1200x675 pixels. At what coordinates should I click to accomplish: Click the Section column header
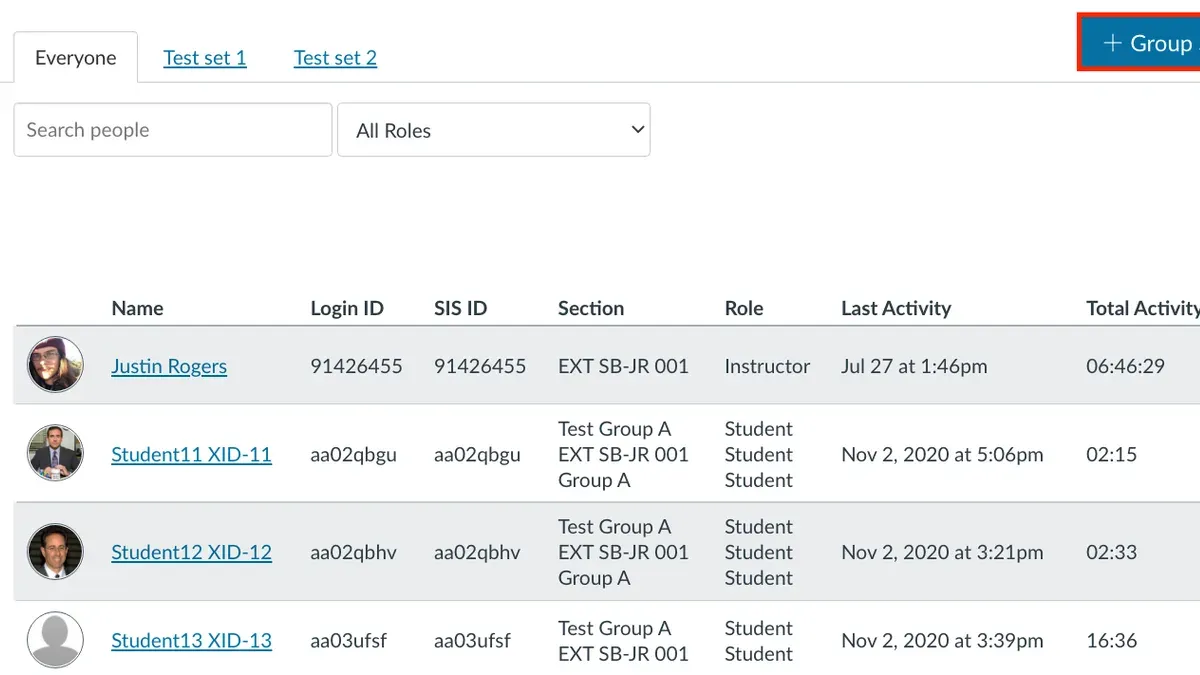click(x=591, y=308)
